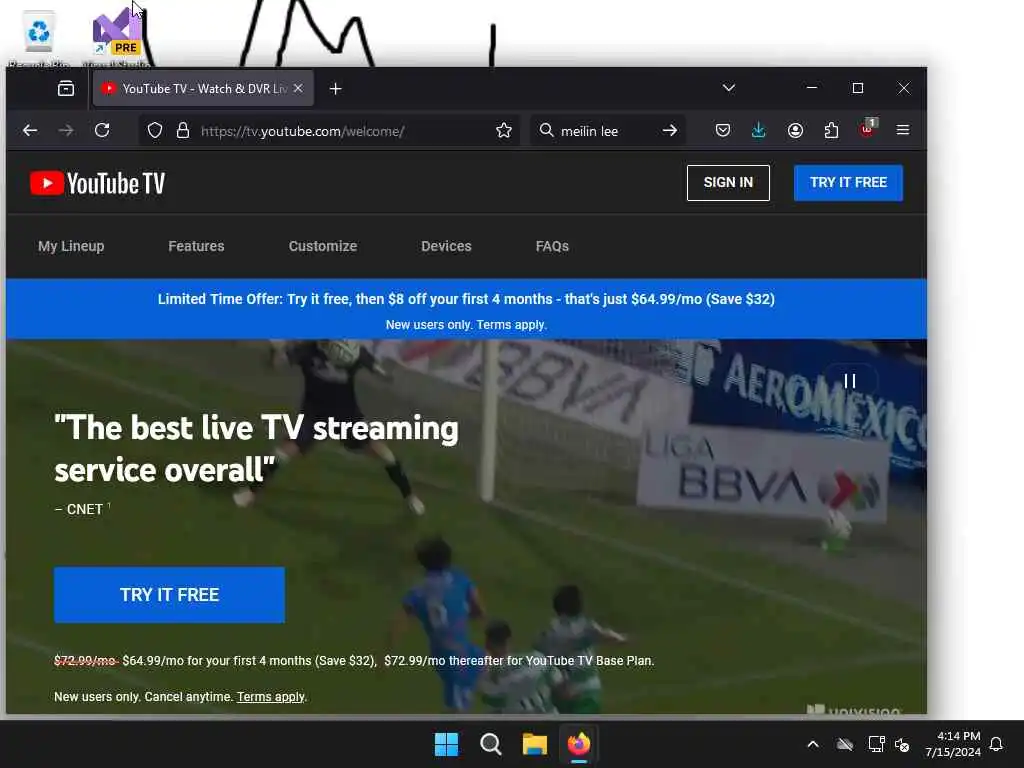This screenshot has width=1024, height=768.
Task: Save page to Pocket
Action: click(x=723, y=131)
